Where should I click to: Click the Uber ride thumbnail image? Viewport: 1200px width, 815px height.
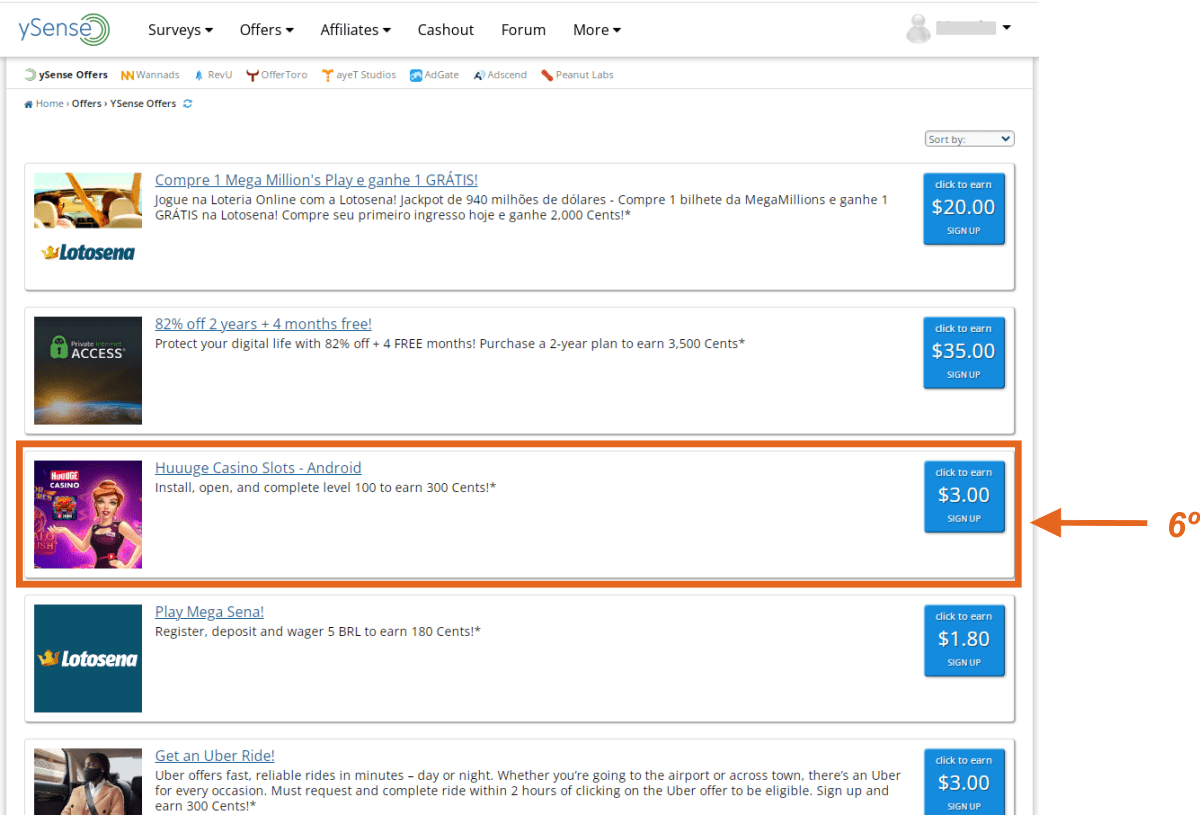pos(88,781)
